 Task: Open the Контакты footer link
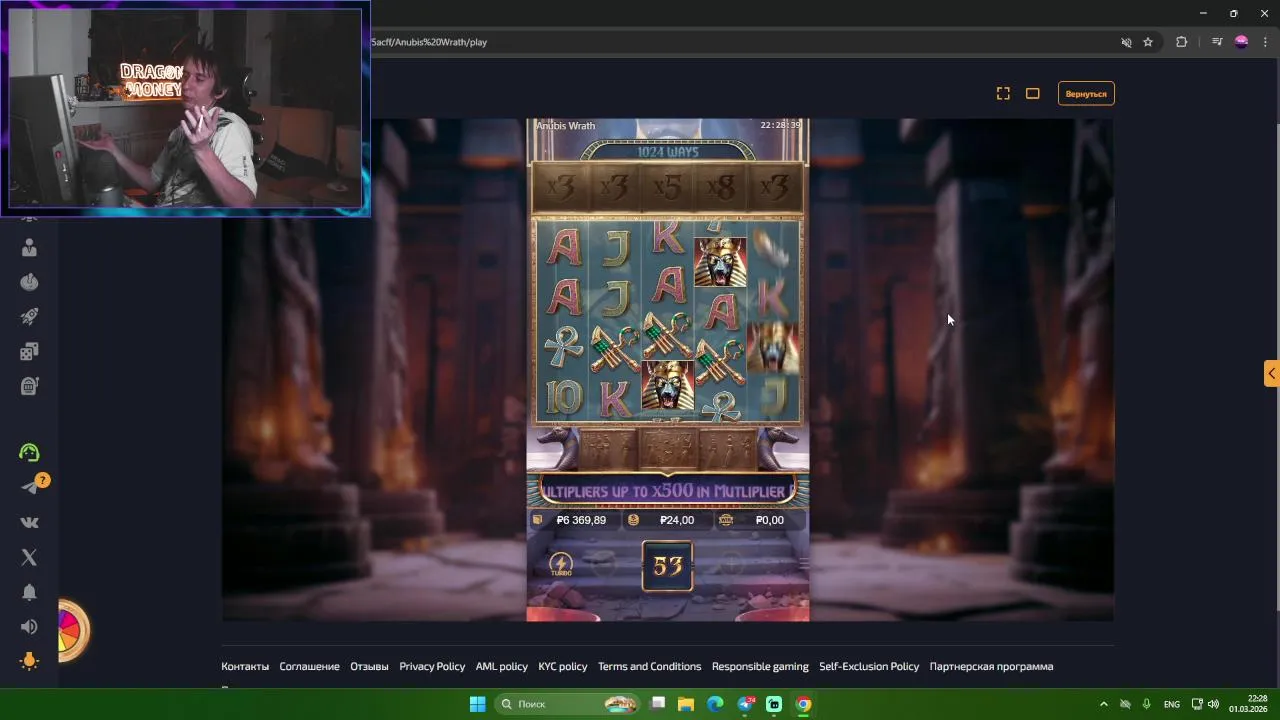tap(245, 666)
